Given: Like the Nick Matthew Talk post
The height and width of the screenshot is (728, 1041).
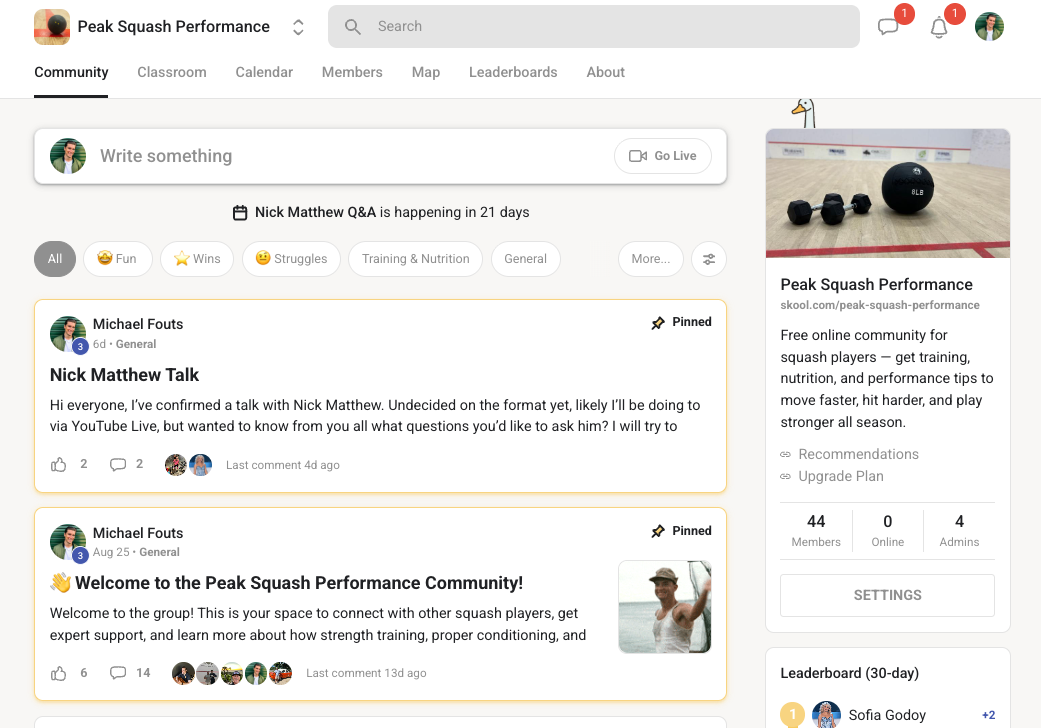Looking at the screenshot, I should 58,465.
